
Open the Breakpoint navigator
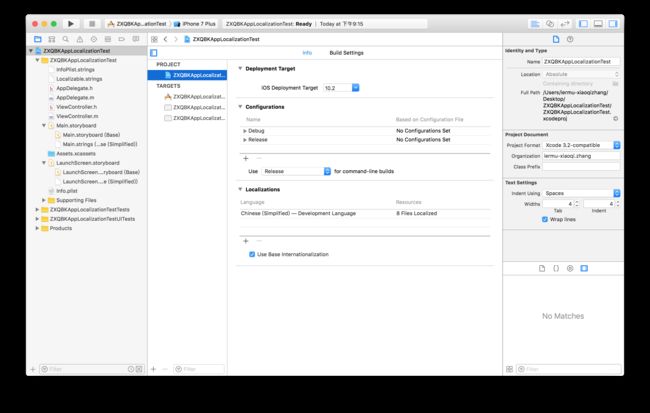(x=121, y=39)
